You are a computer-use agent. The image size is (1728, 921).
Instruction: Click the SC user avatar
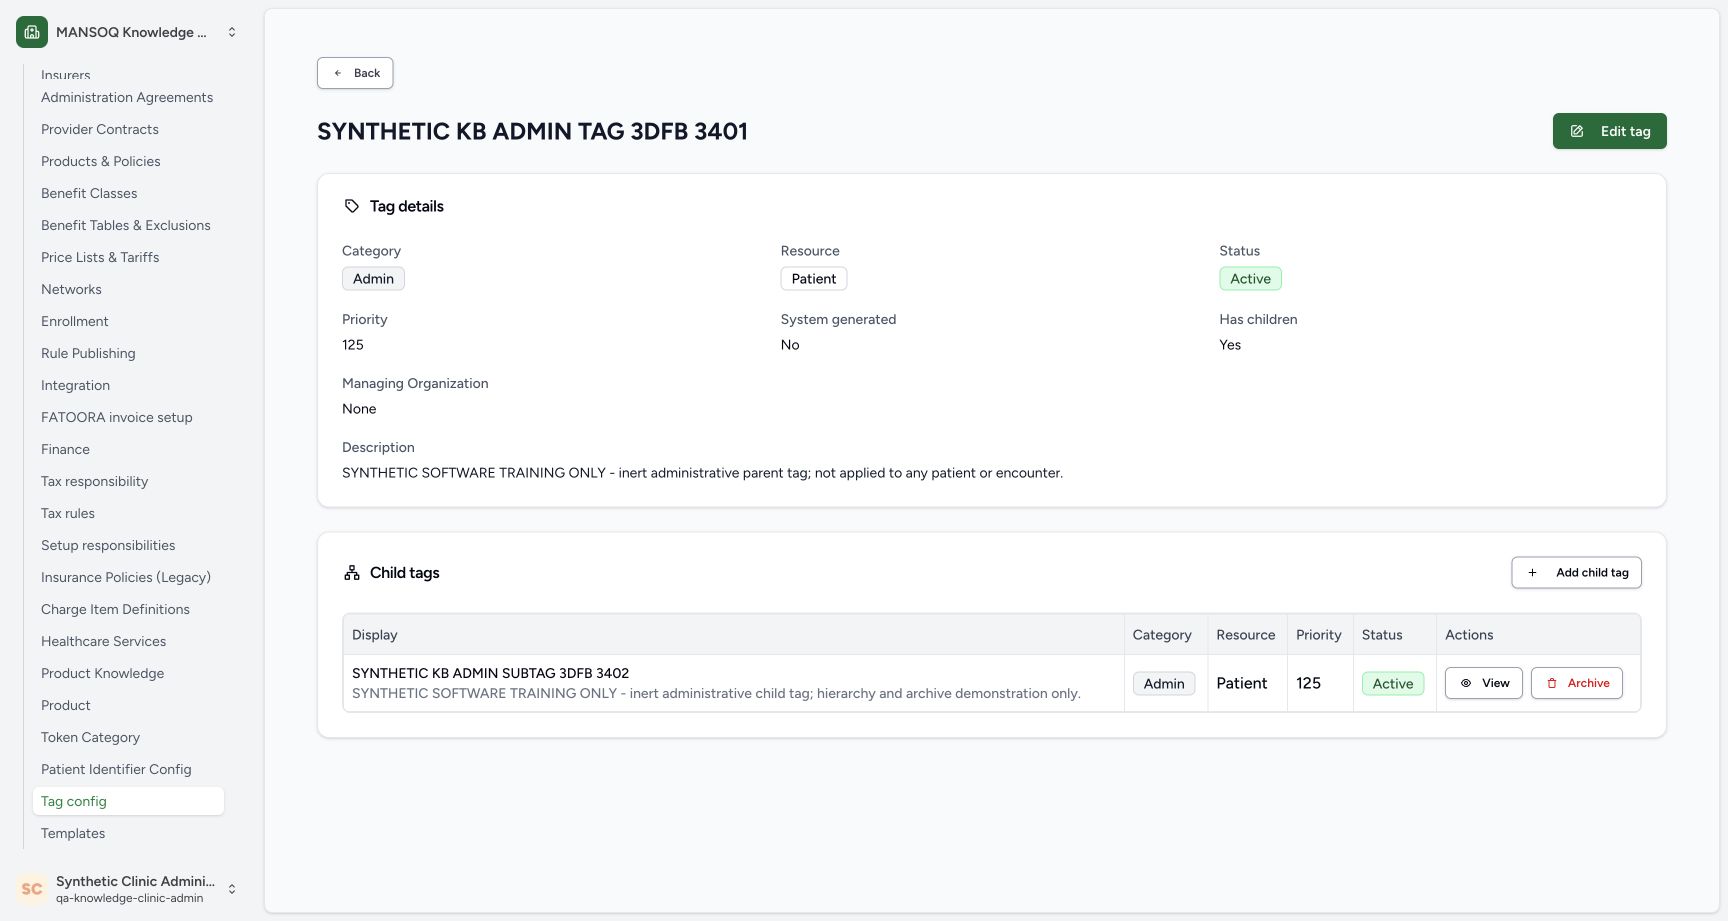pos(32,888)
